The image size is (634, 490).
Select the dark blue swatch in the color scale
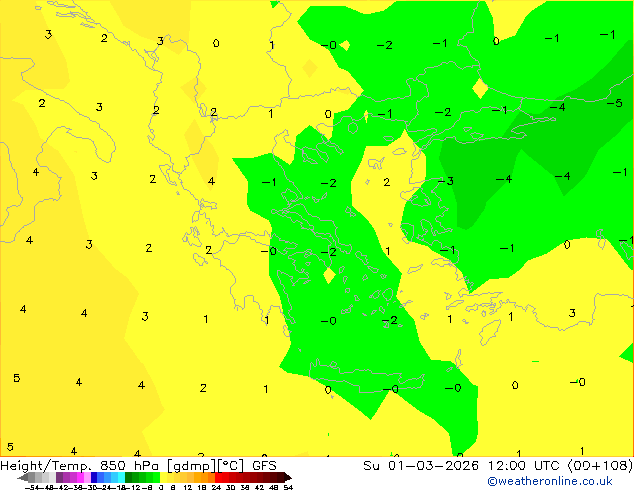click(94, 477)
